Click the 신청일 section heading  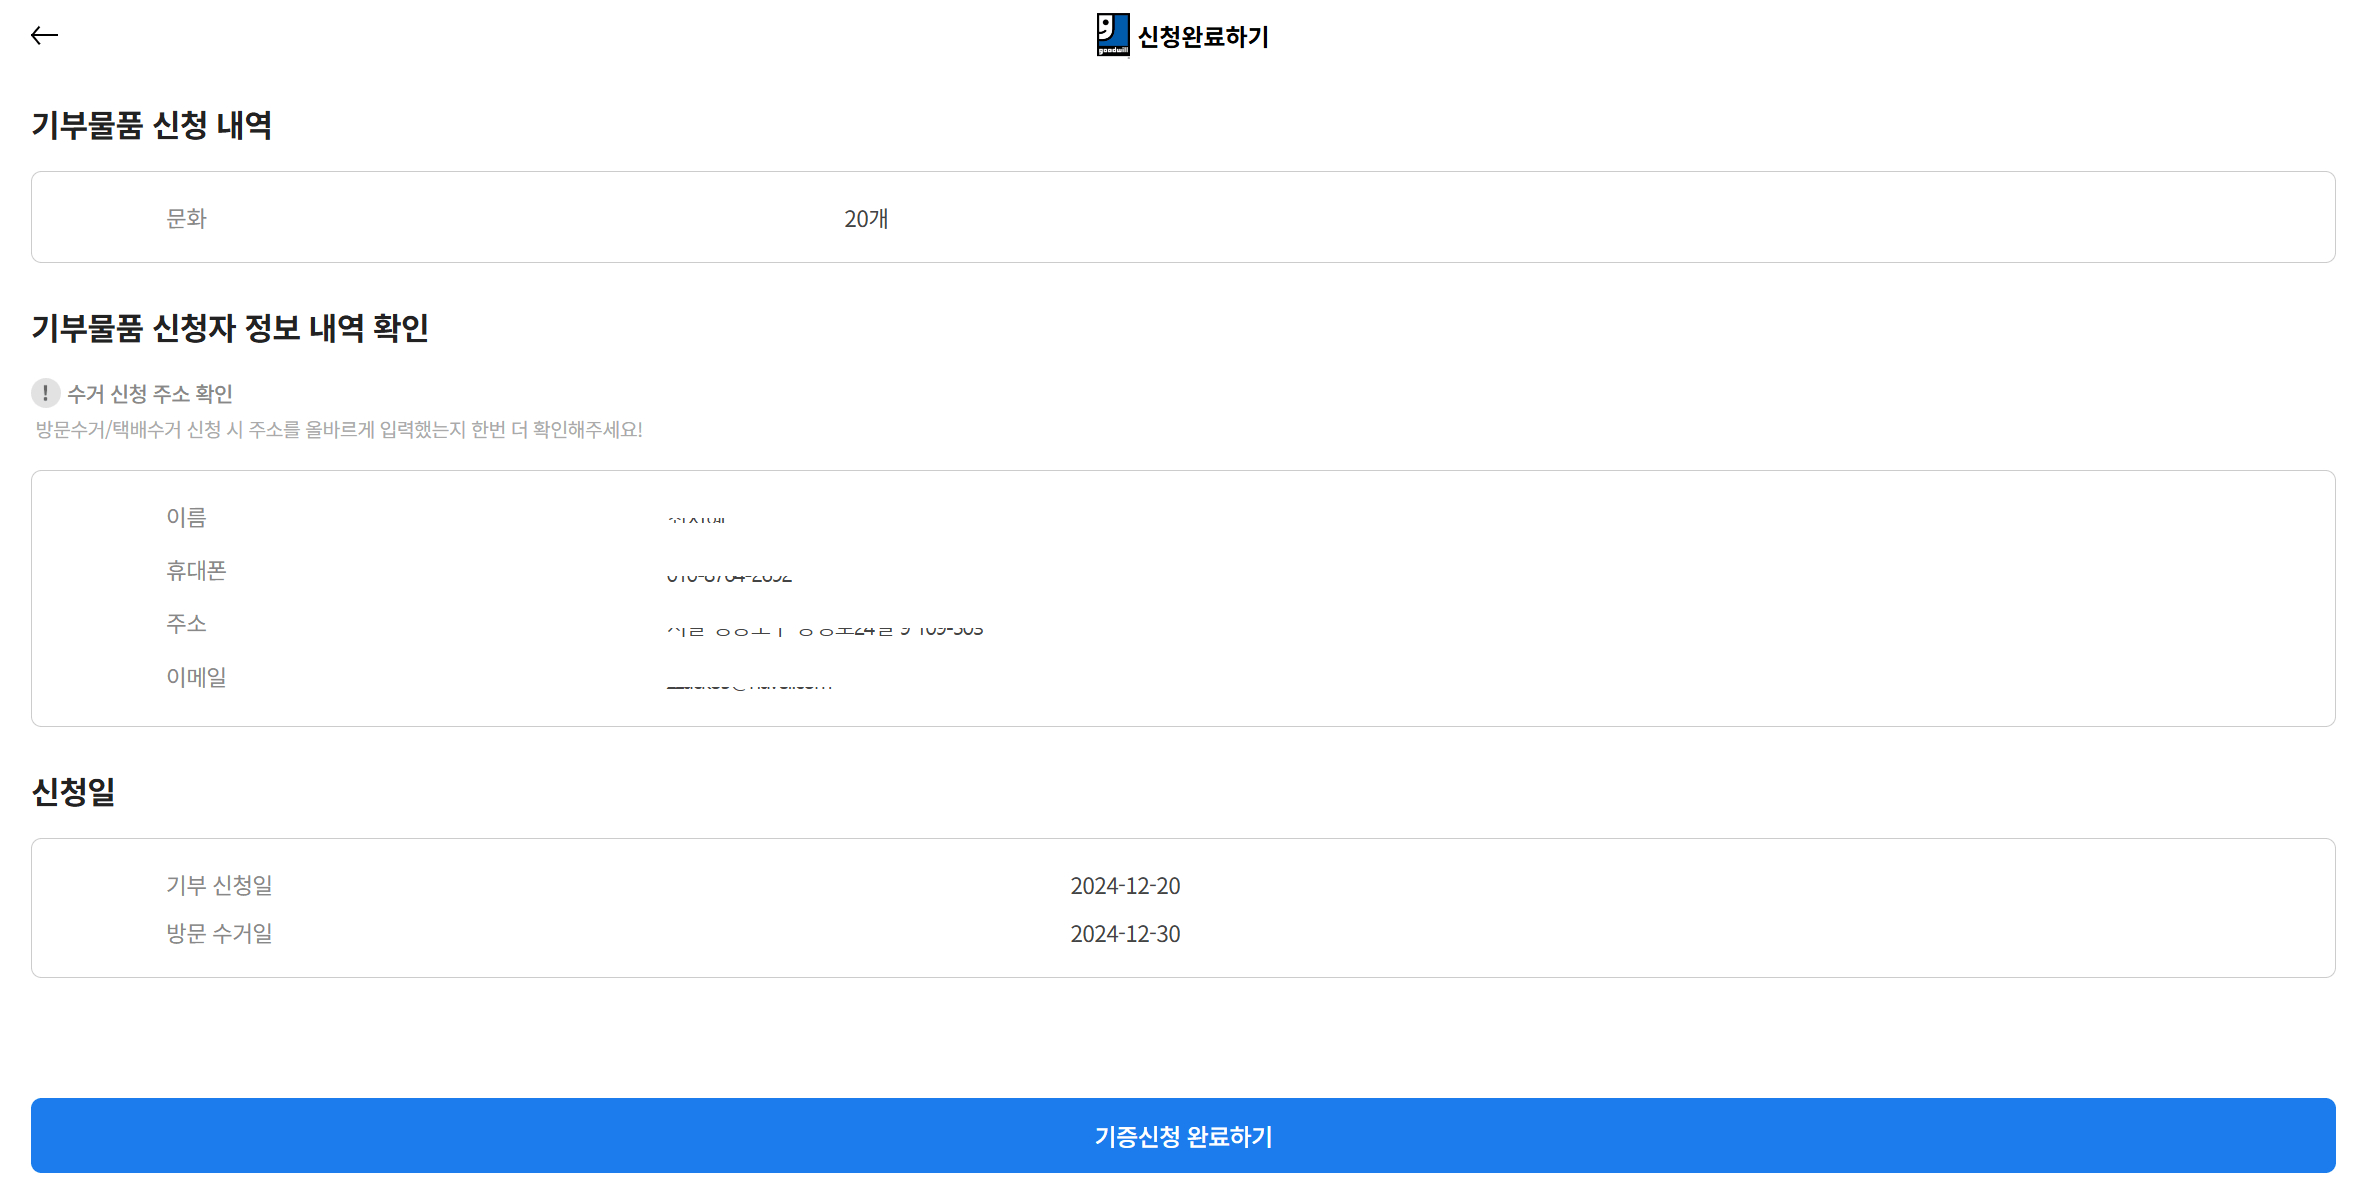point(74,792)
